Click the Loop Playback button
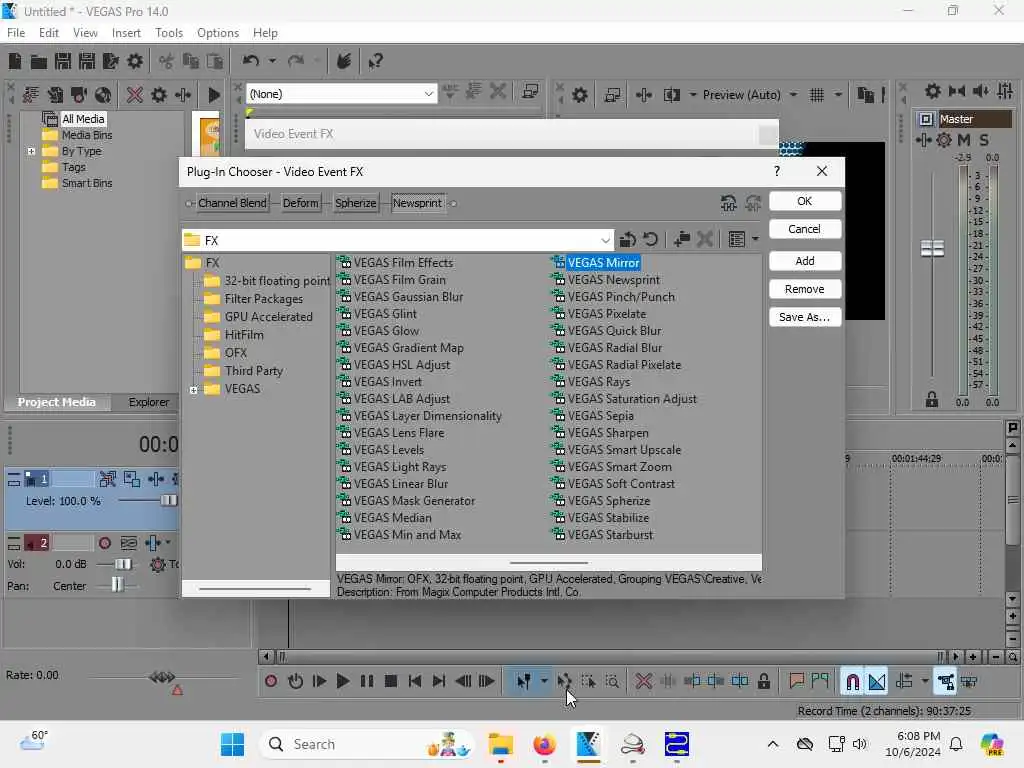This screenshot has width=1024, height=768. click(x=295, y=682)
